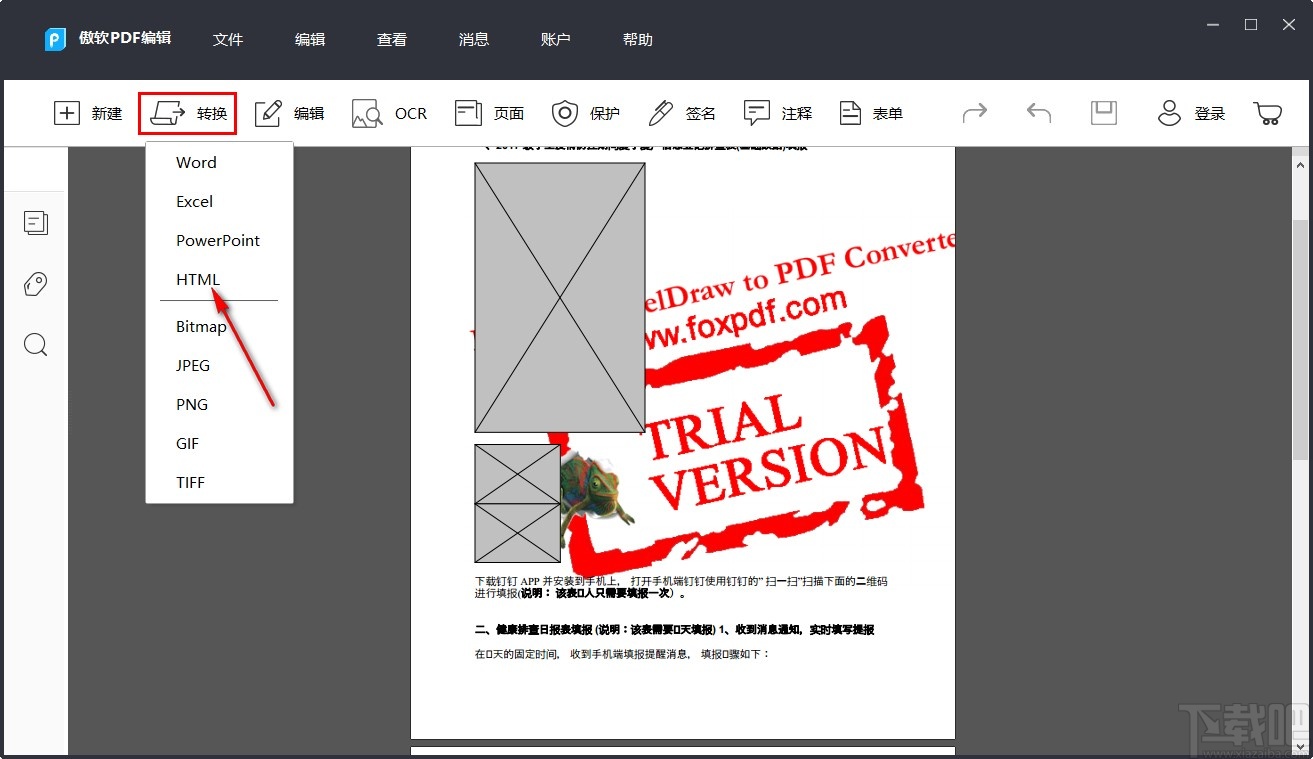Select the 编辑 (Edit) tool

289,113
